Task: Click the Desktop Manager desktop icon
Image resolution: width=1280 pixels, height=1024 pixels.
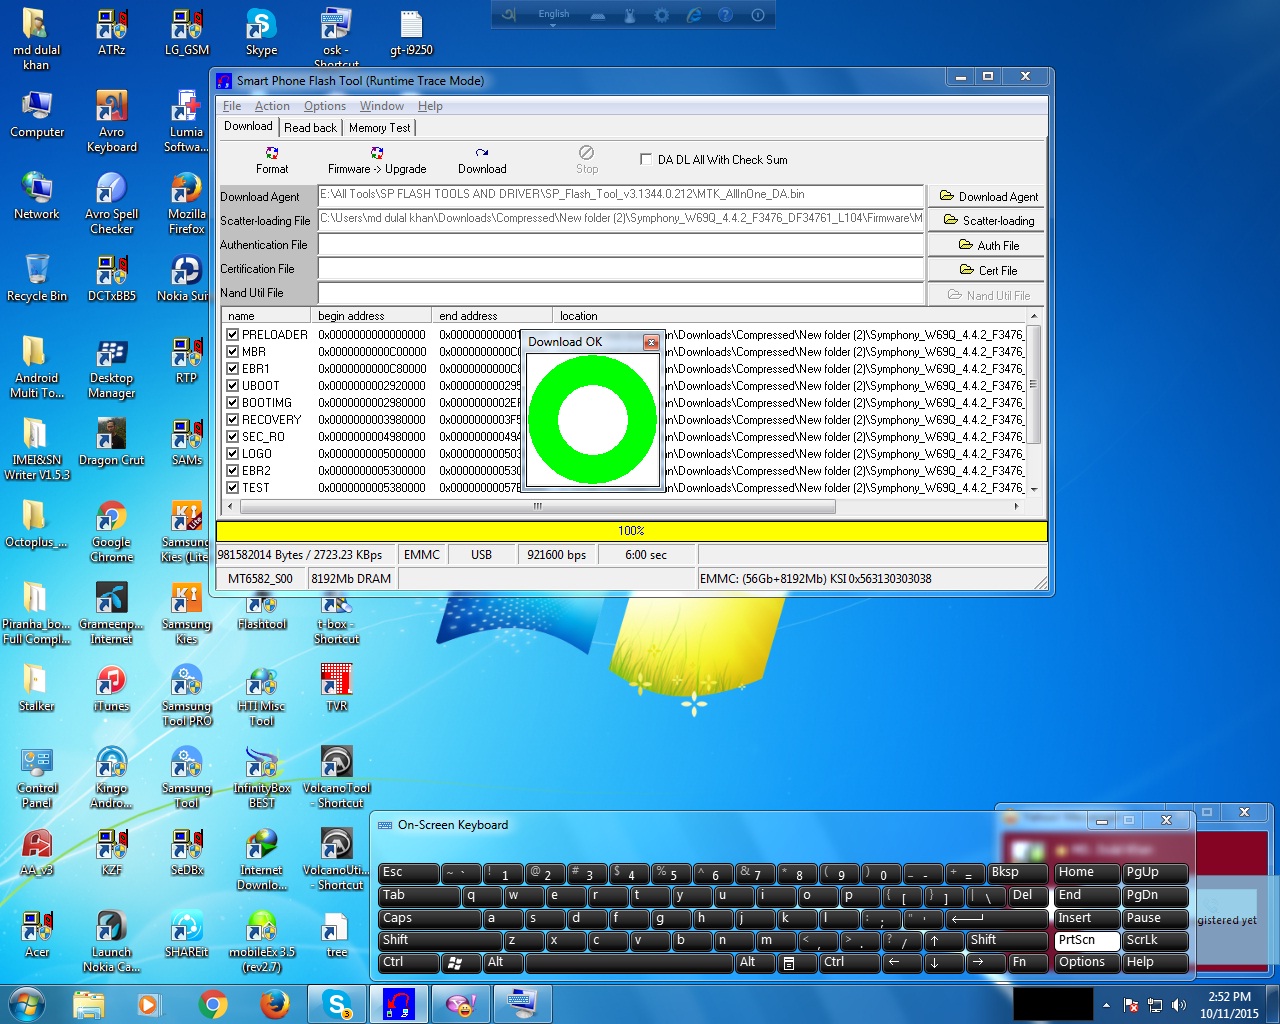Action: (x=111, y=368)
